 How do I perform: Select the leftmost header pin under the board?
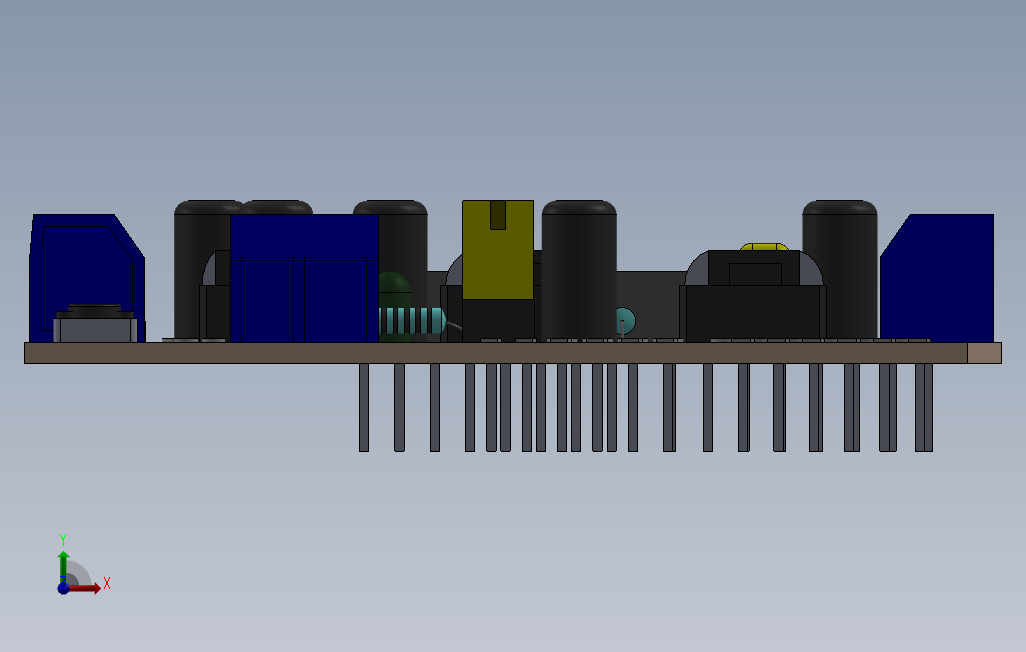click(x=364, y=407)
